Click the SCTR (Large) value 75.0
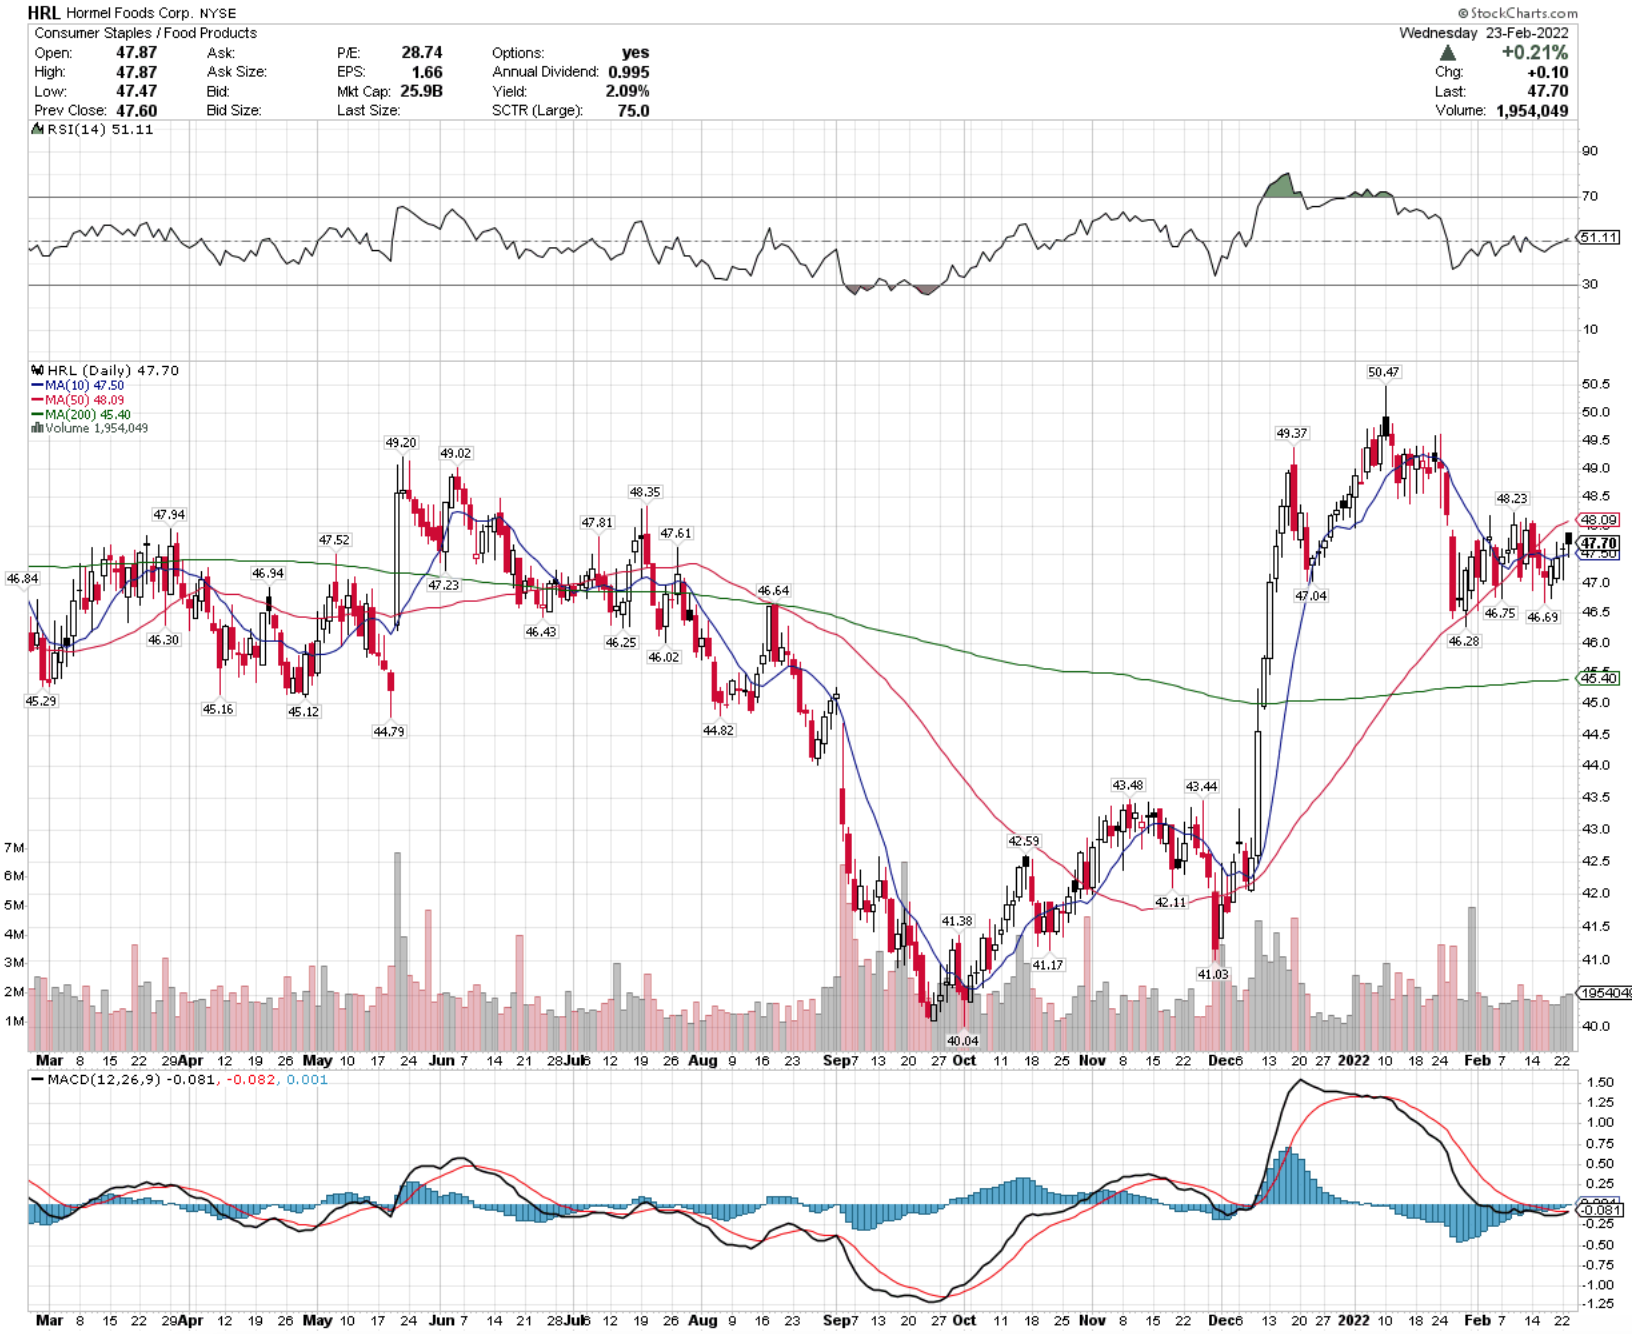The height and width of the screenshot is (1334, 1632). click(x=633, y=111)
